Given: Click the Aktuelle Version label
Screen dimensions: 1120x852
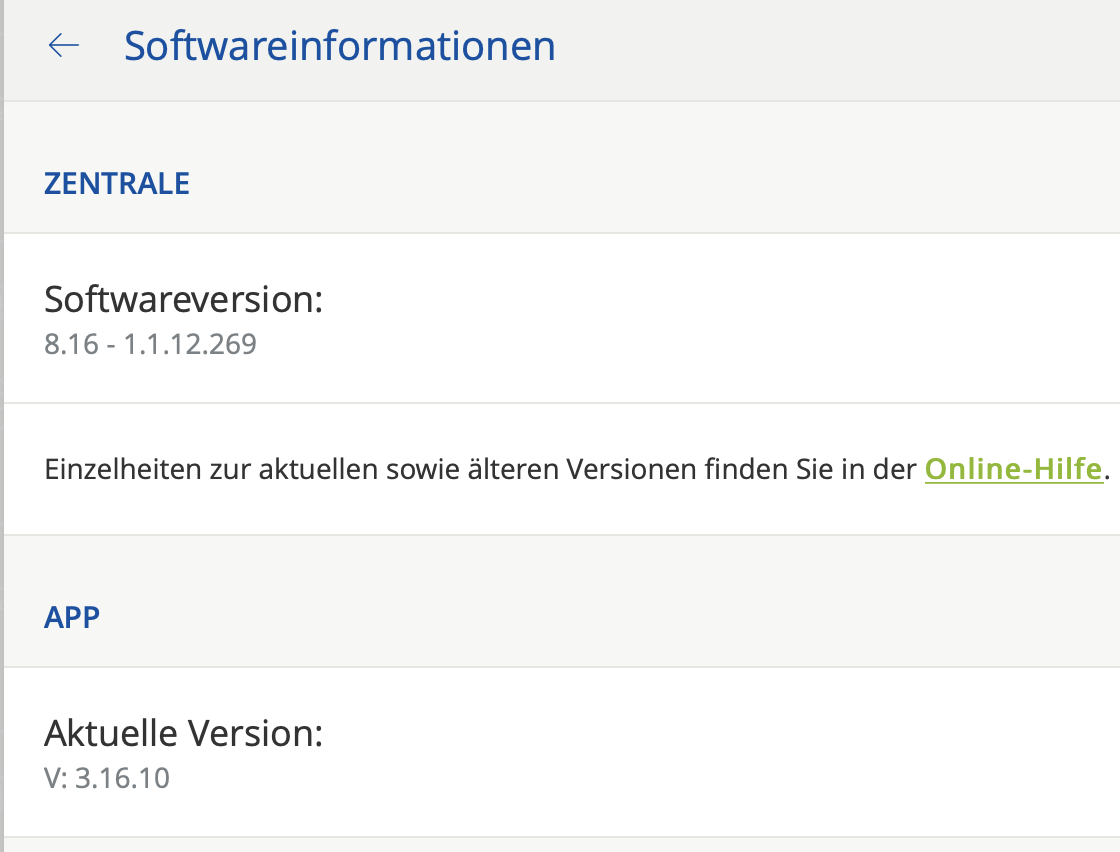Looking at the screenshot, I should 184,733.
